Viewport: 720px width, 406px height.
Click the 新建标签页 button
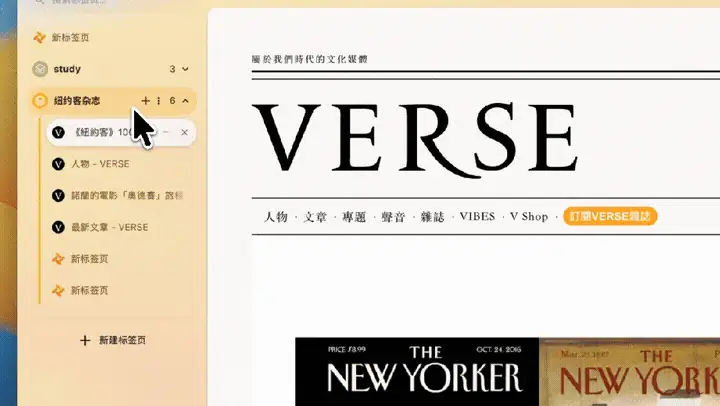tap(113, 340)
